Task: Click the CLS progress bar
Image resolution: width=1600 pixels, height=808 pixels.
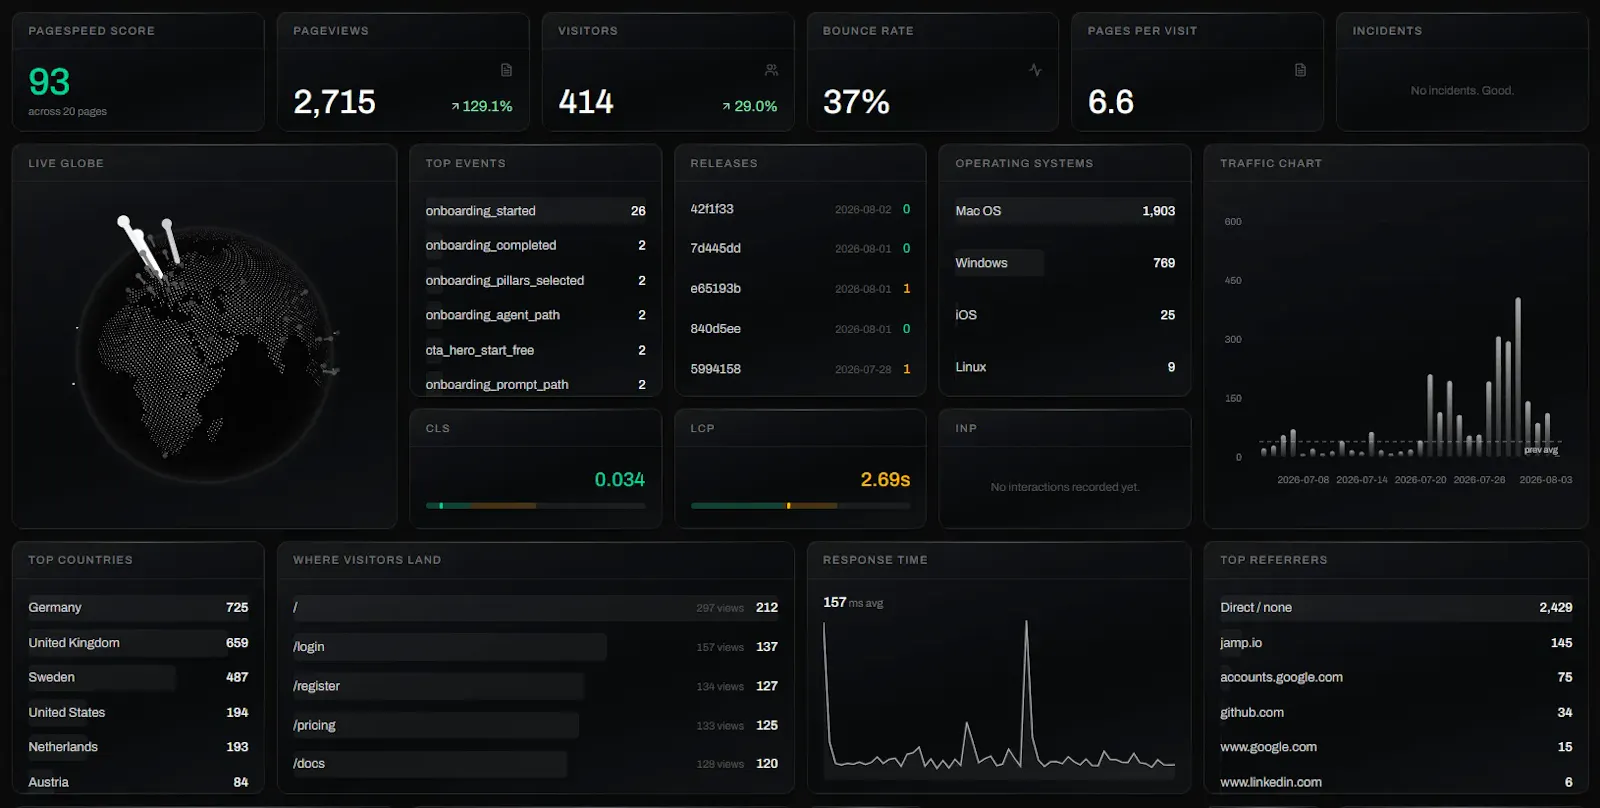Action: coord(536,506)
